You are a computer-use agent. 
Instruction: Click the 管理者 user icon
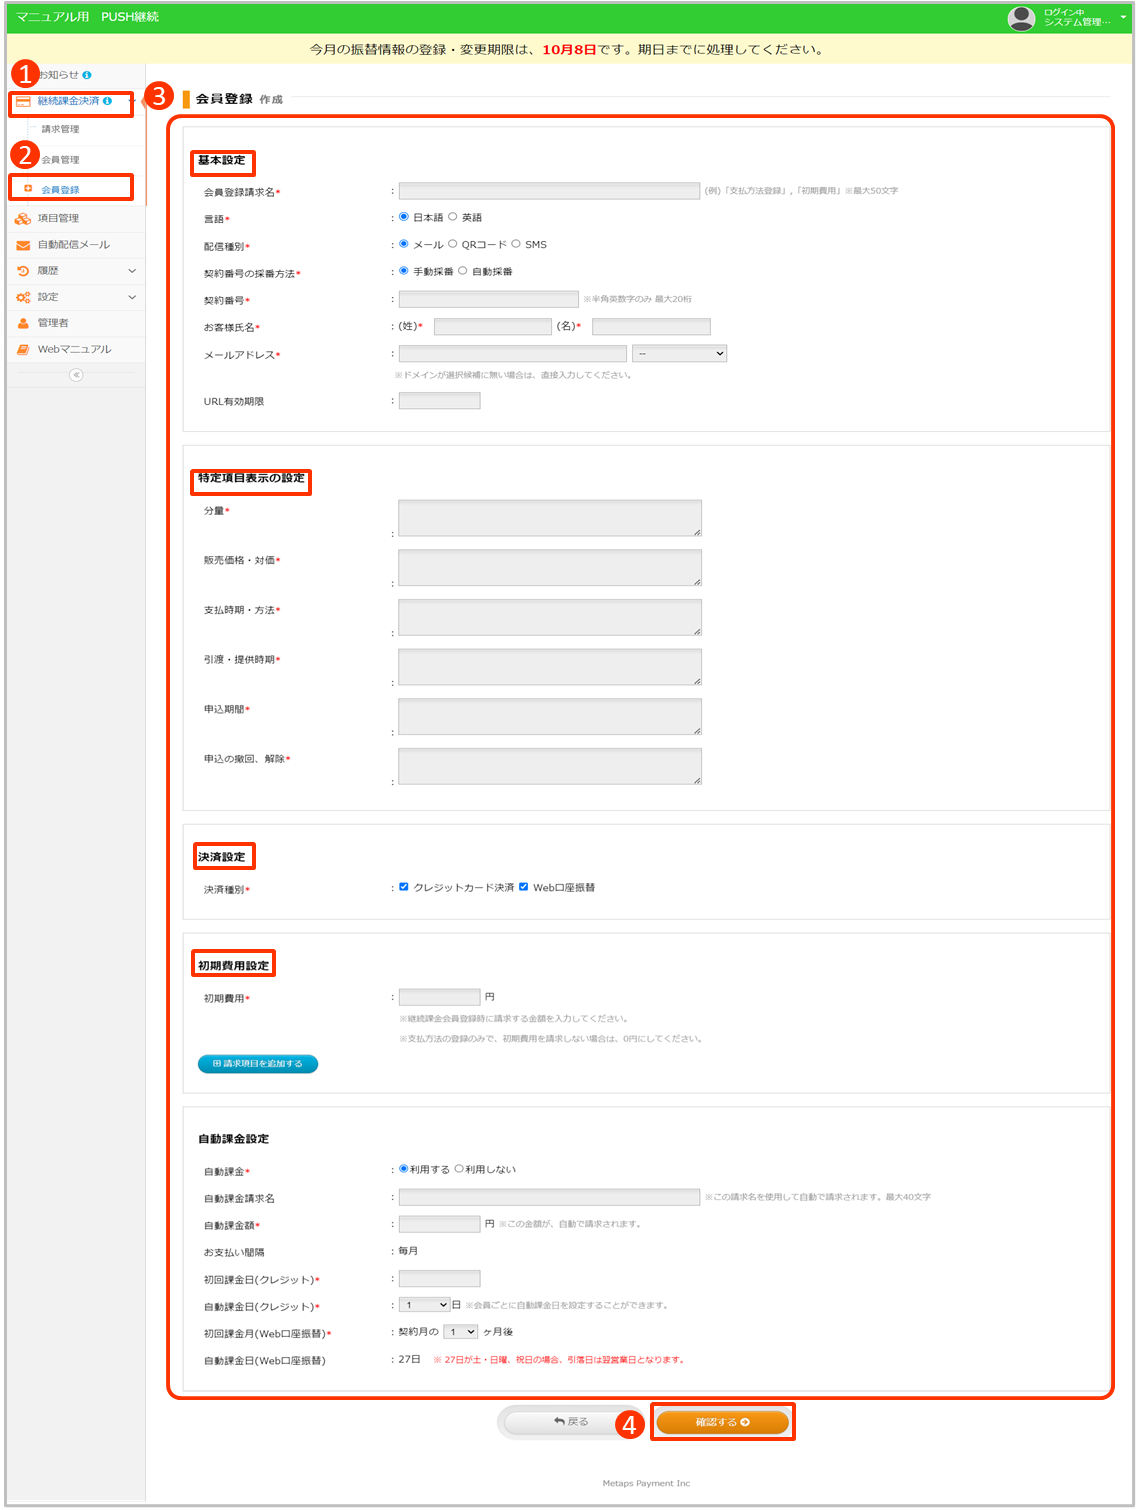(23, 323)
